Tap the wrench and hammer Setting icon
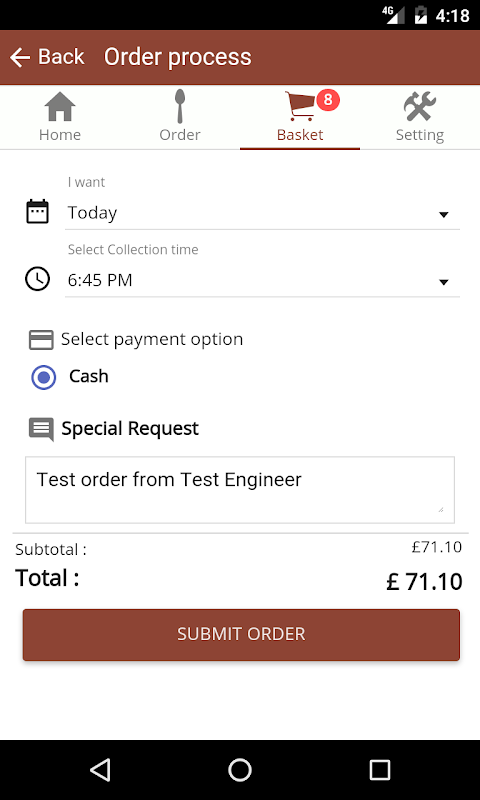 [x=420, y=106]
